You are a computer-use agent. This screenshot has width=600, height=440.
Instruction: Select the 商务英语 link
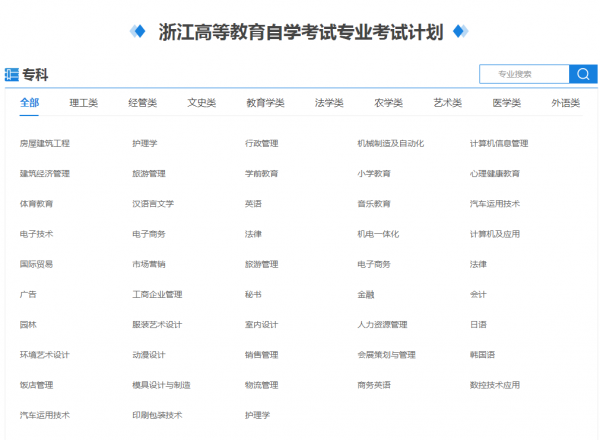(x=374, y=385)
